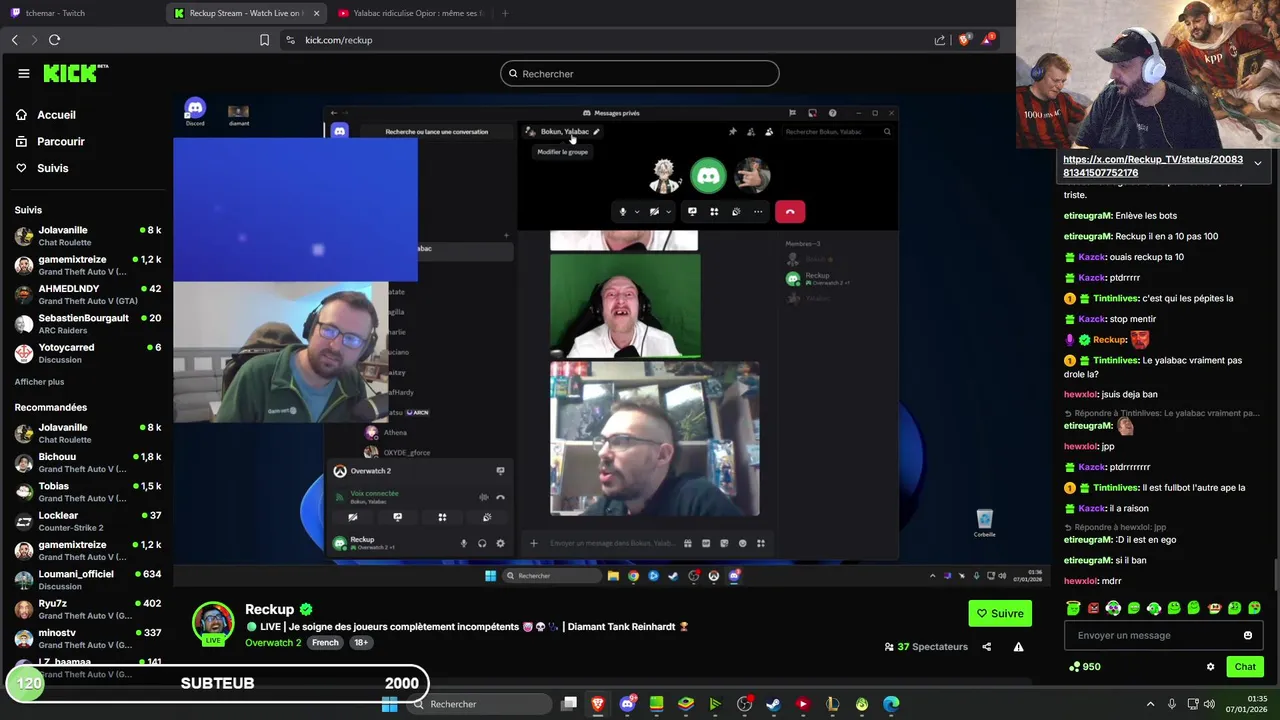The width and height of the screenshot is (1280, 720).
Task: Click the Suivre follow button
Action: pyautogui.click(x=1000, y=613)
